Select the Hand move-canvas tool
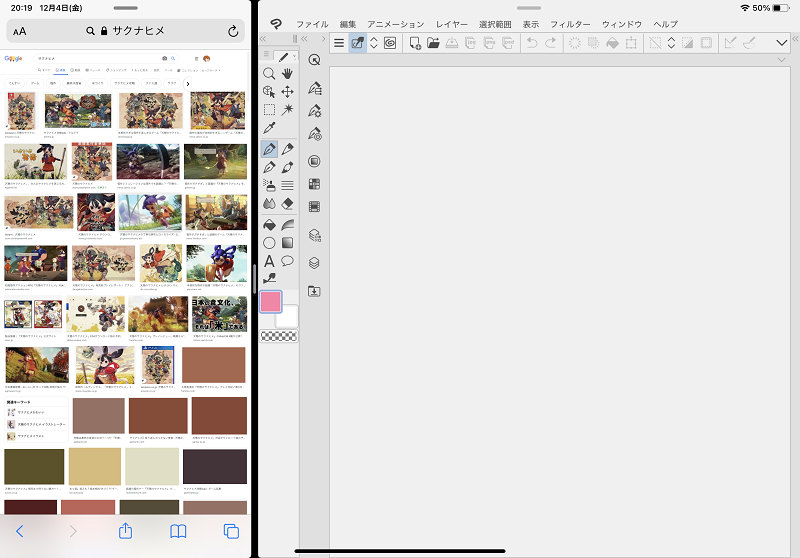The height and width of the screenshot is (558, 800). pos(287,73)
